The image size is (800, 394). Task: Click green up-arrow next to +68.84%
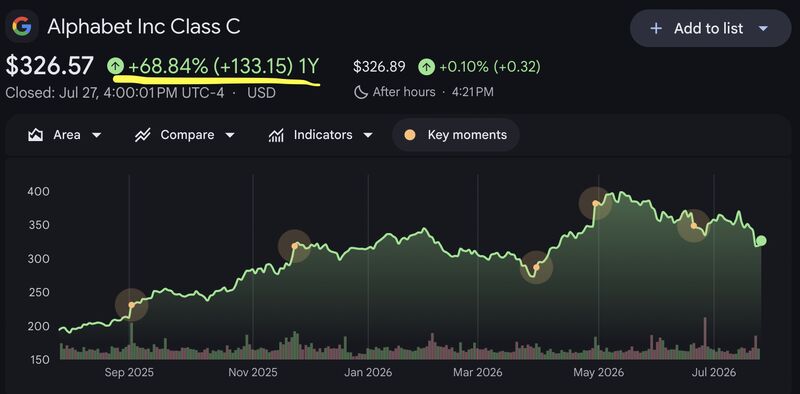pyautogui.click(x=115, y=66)
